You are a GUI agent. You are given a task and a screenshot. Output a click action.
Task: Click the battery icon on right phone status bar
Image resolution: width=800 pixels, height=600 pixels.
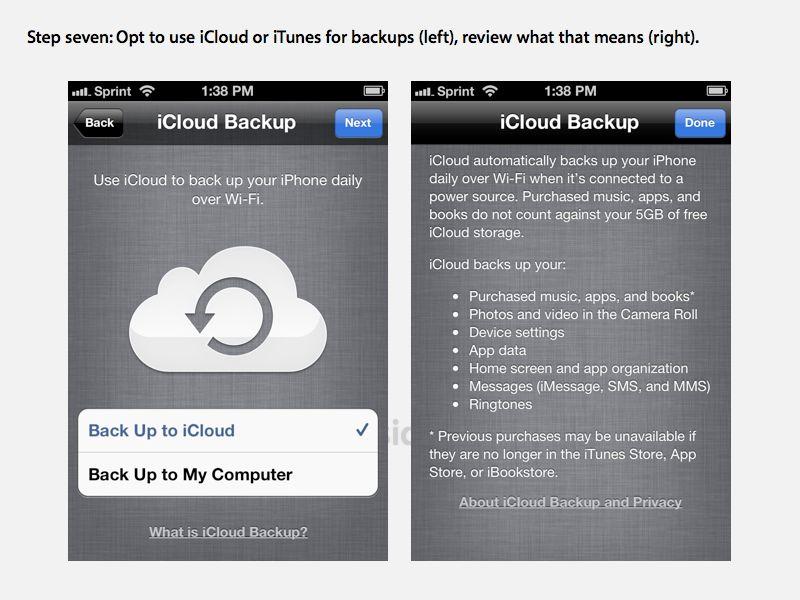pyautogui.click(x=717, y=91)
